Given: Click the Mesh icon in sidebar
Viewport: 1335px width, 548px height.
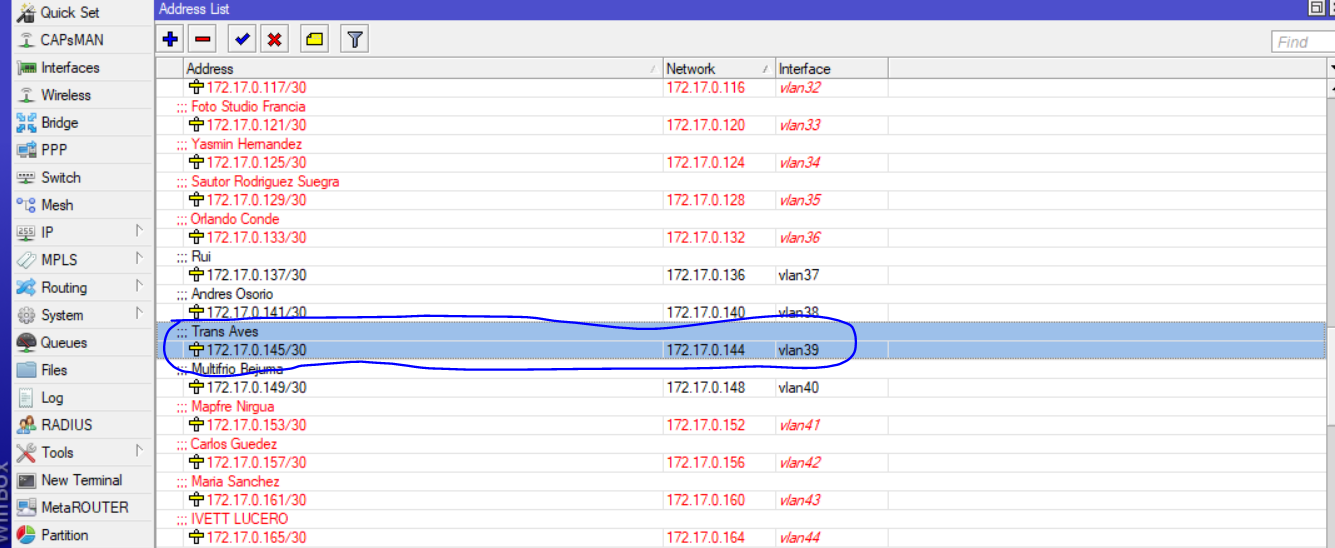Looking at the screenshot, I should (26, 204).
